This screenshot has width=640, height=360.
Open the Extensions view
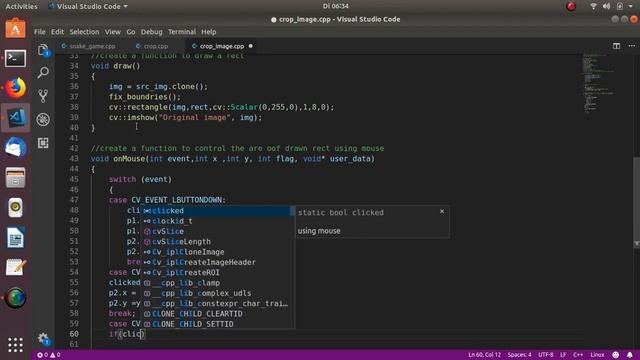click(x=43, y=143)
